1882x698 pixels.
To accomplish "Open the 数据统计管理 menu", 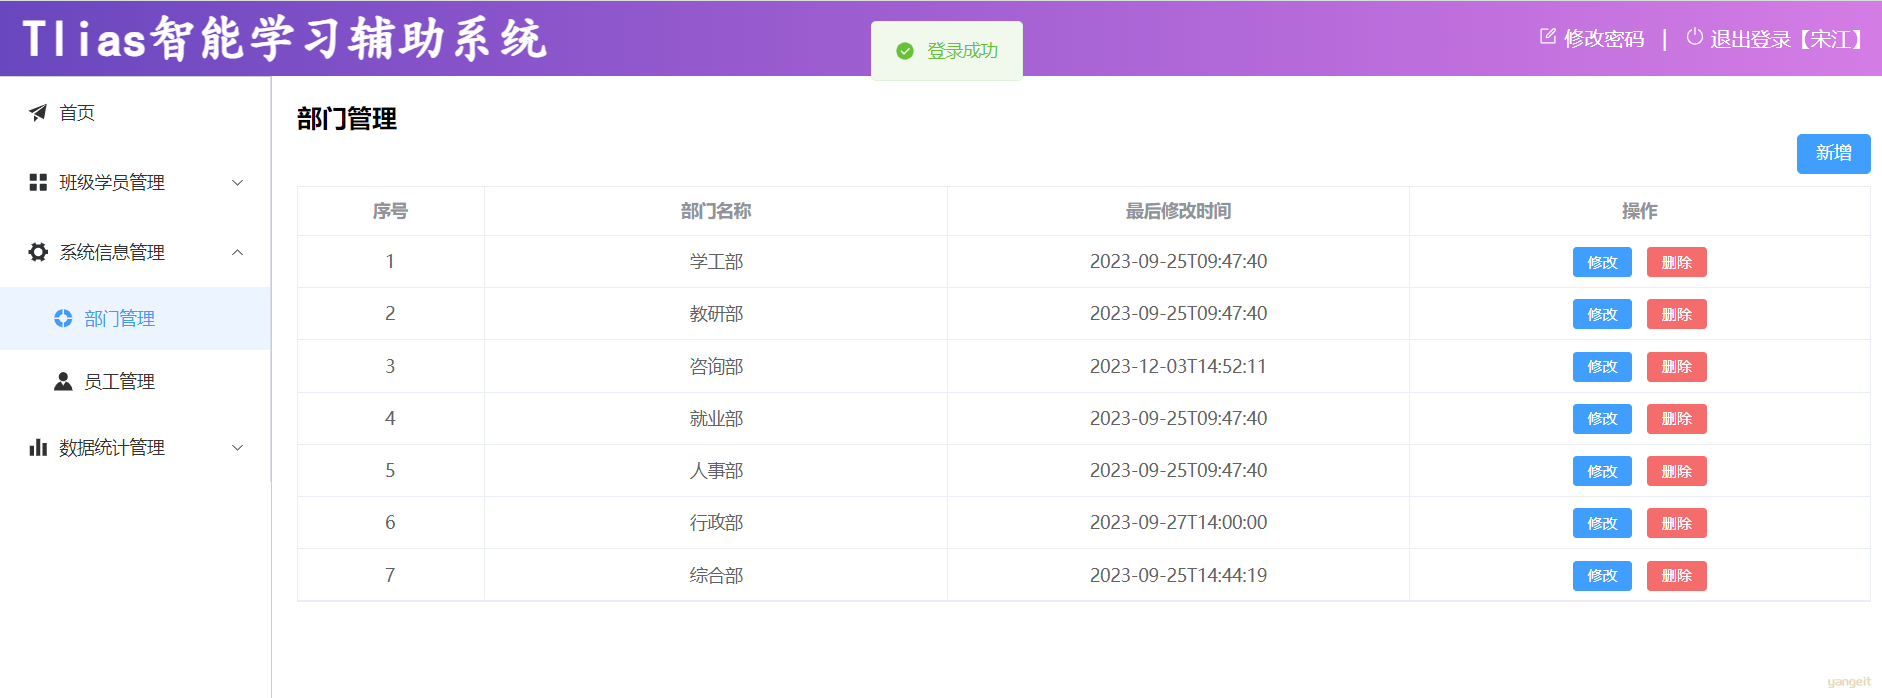I will 135,447.
